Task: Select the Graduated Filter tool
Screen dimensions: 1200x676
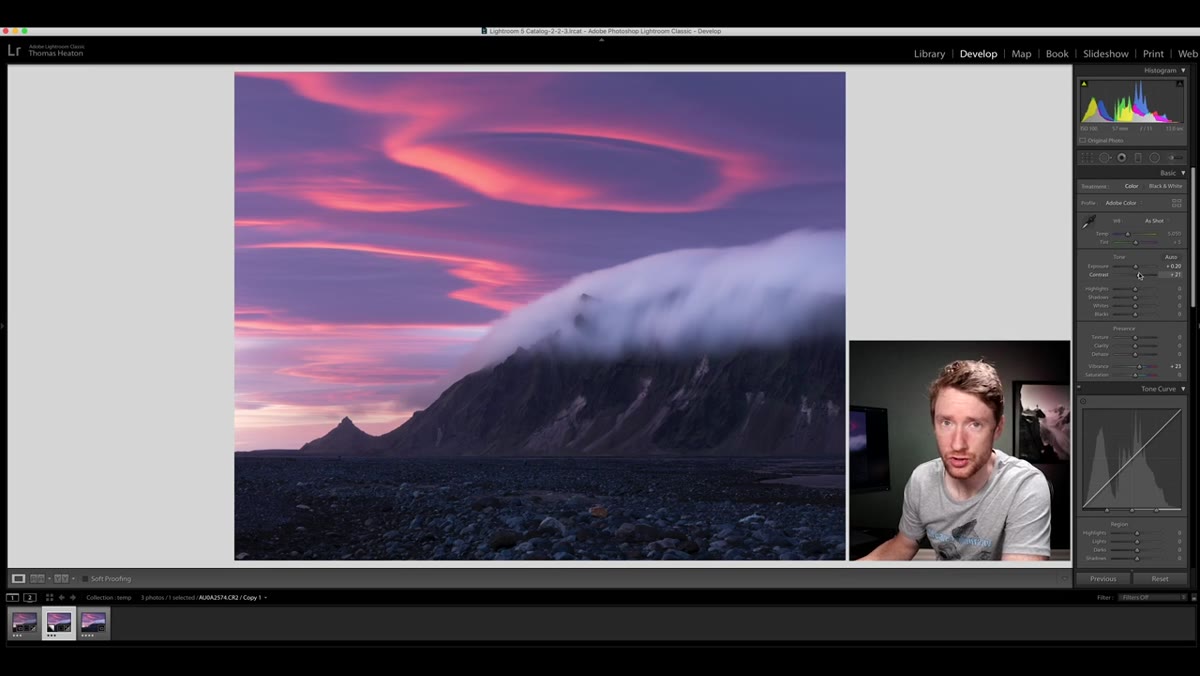Action: pyautogui.click(x=1138, y=157)
